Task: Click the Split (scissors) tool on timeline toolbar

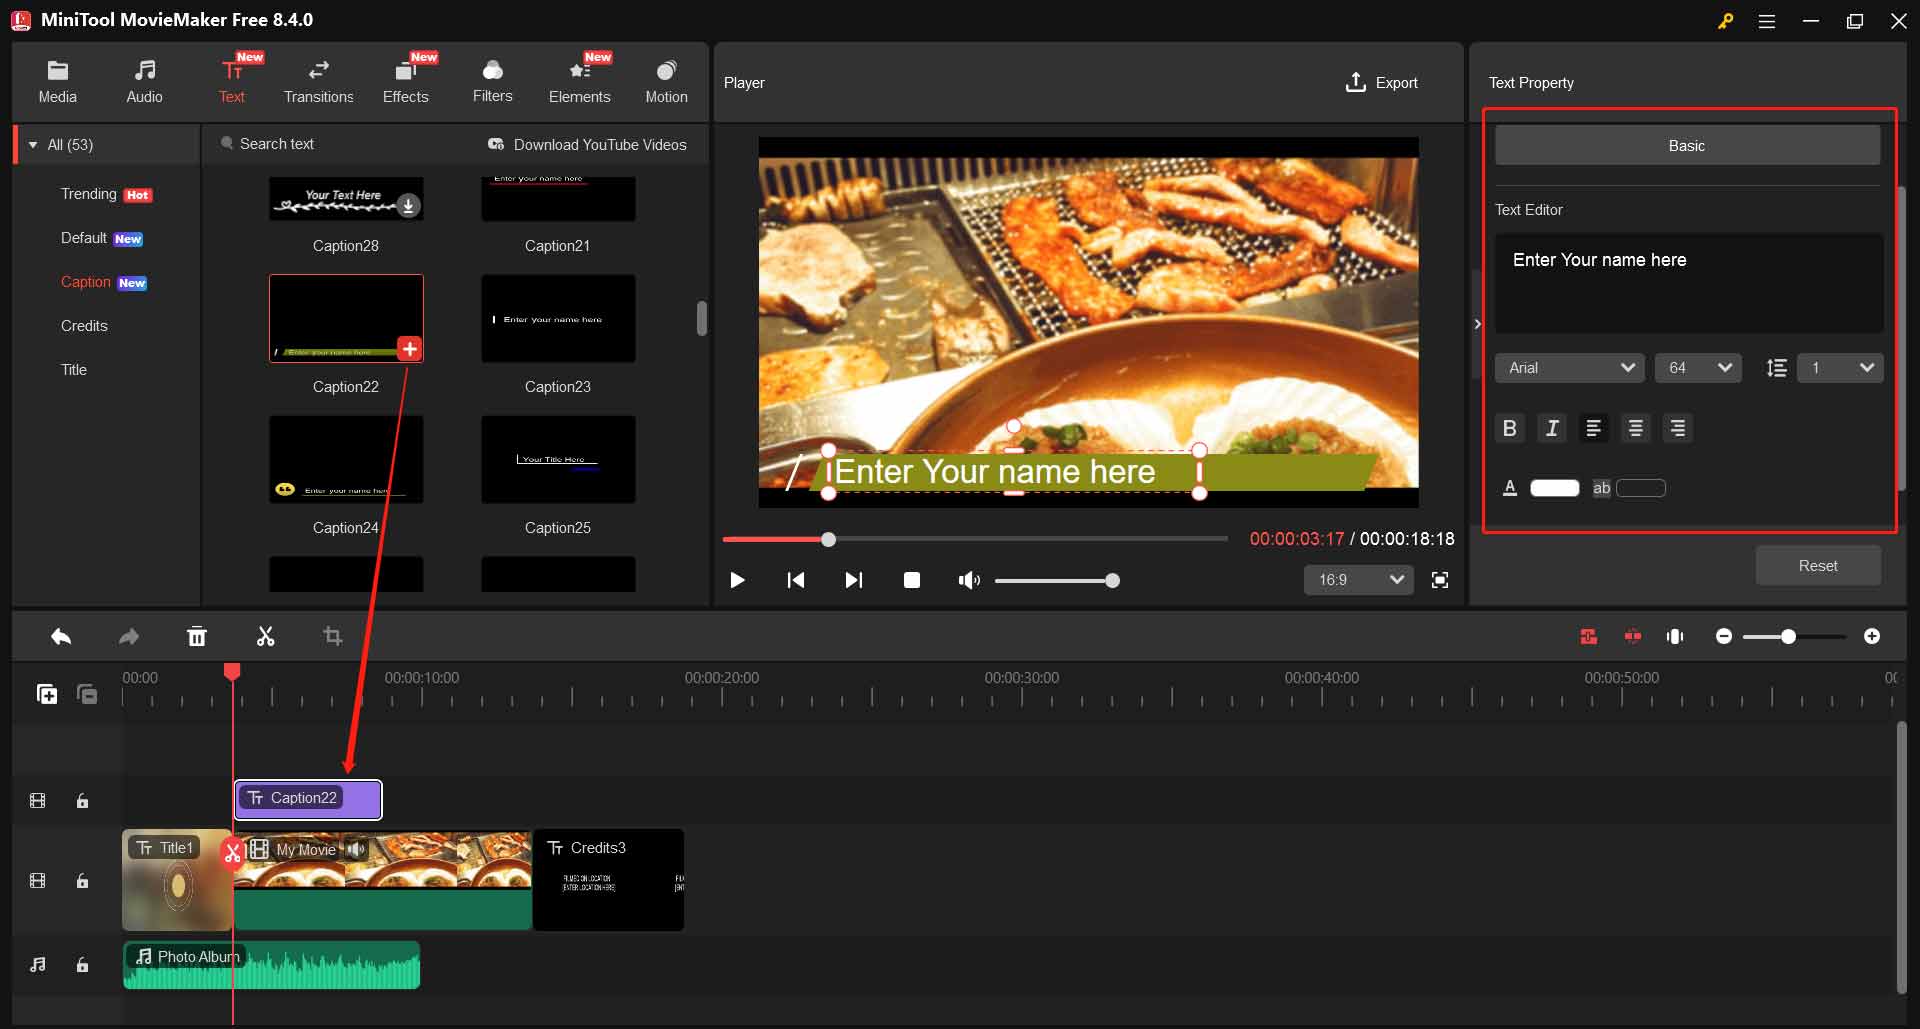Action: pyautogui.click(x=265, y=636)
